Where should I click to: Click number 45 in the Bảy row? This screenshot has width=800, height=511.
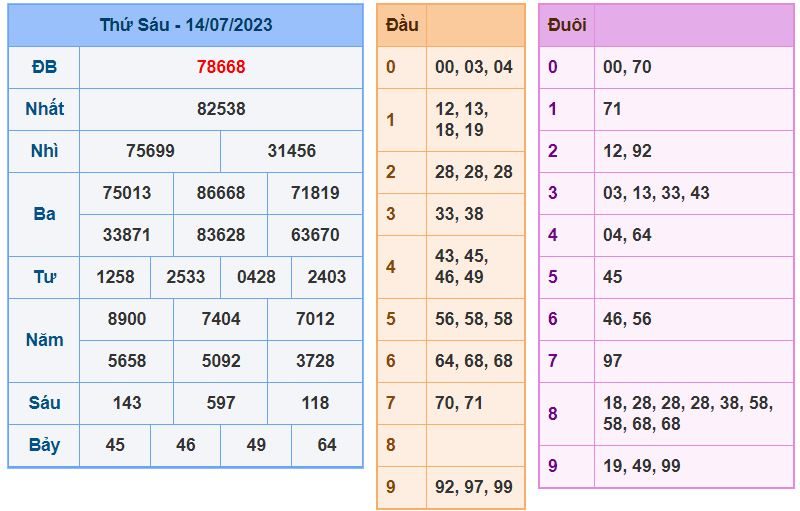[115, 445]
